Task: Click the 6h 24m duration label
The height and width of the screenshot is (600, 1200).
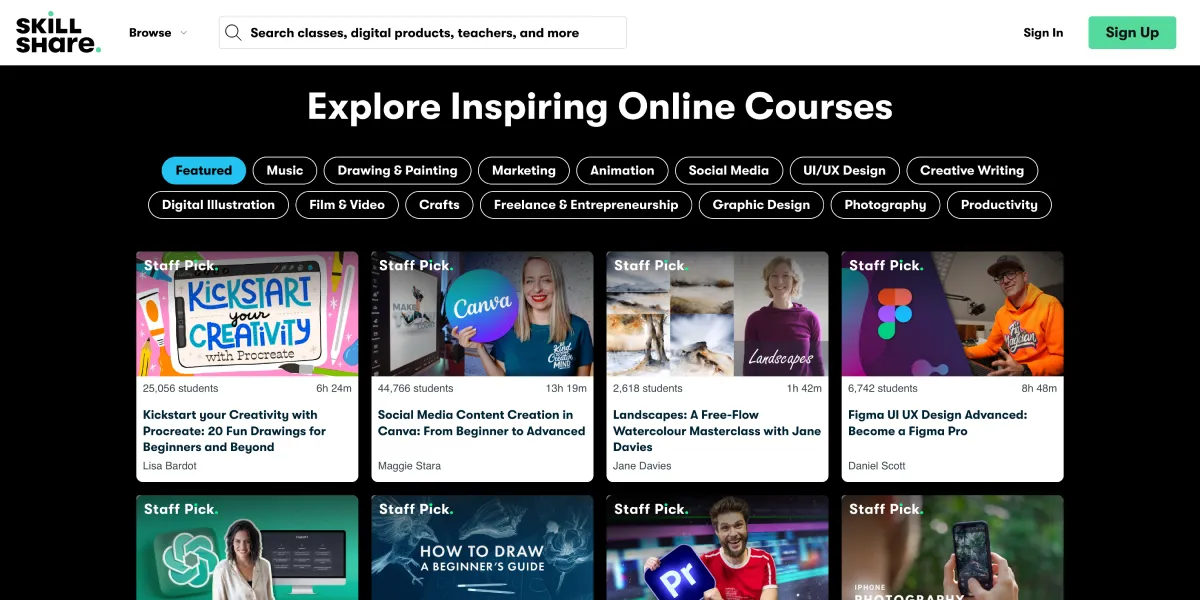Action: [334, 388]
